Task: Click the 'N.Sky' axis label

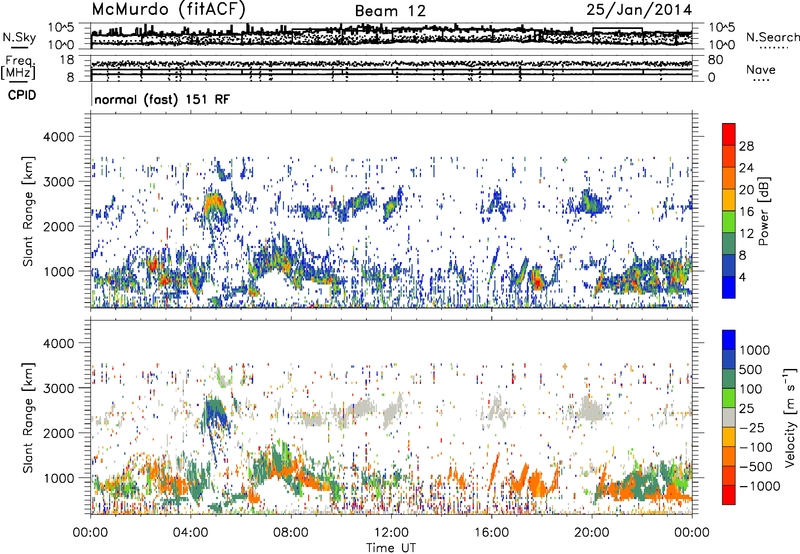Action: click(x=19, y=37)
